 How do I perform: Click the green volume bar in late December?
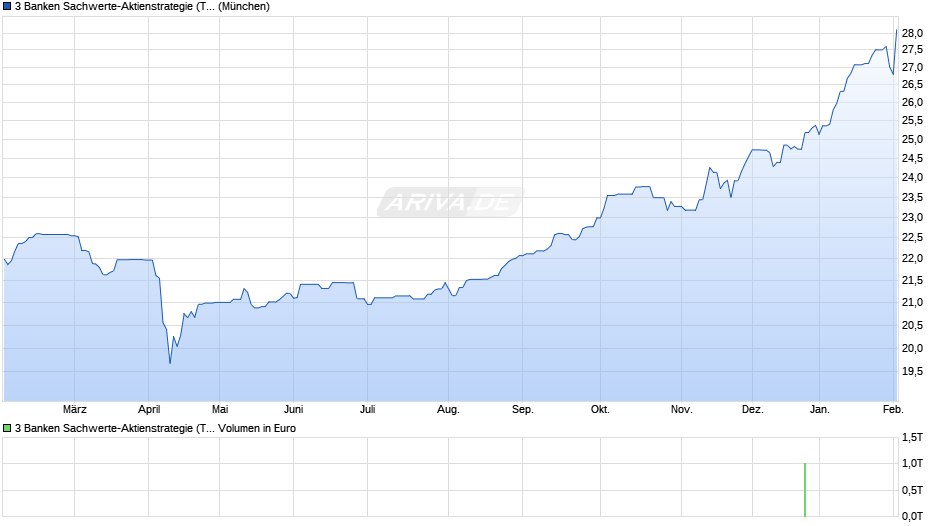pyautogui.click(x=805, y=490)
